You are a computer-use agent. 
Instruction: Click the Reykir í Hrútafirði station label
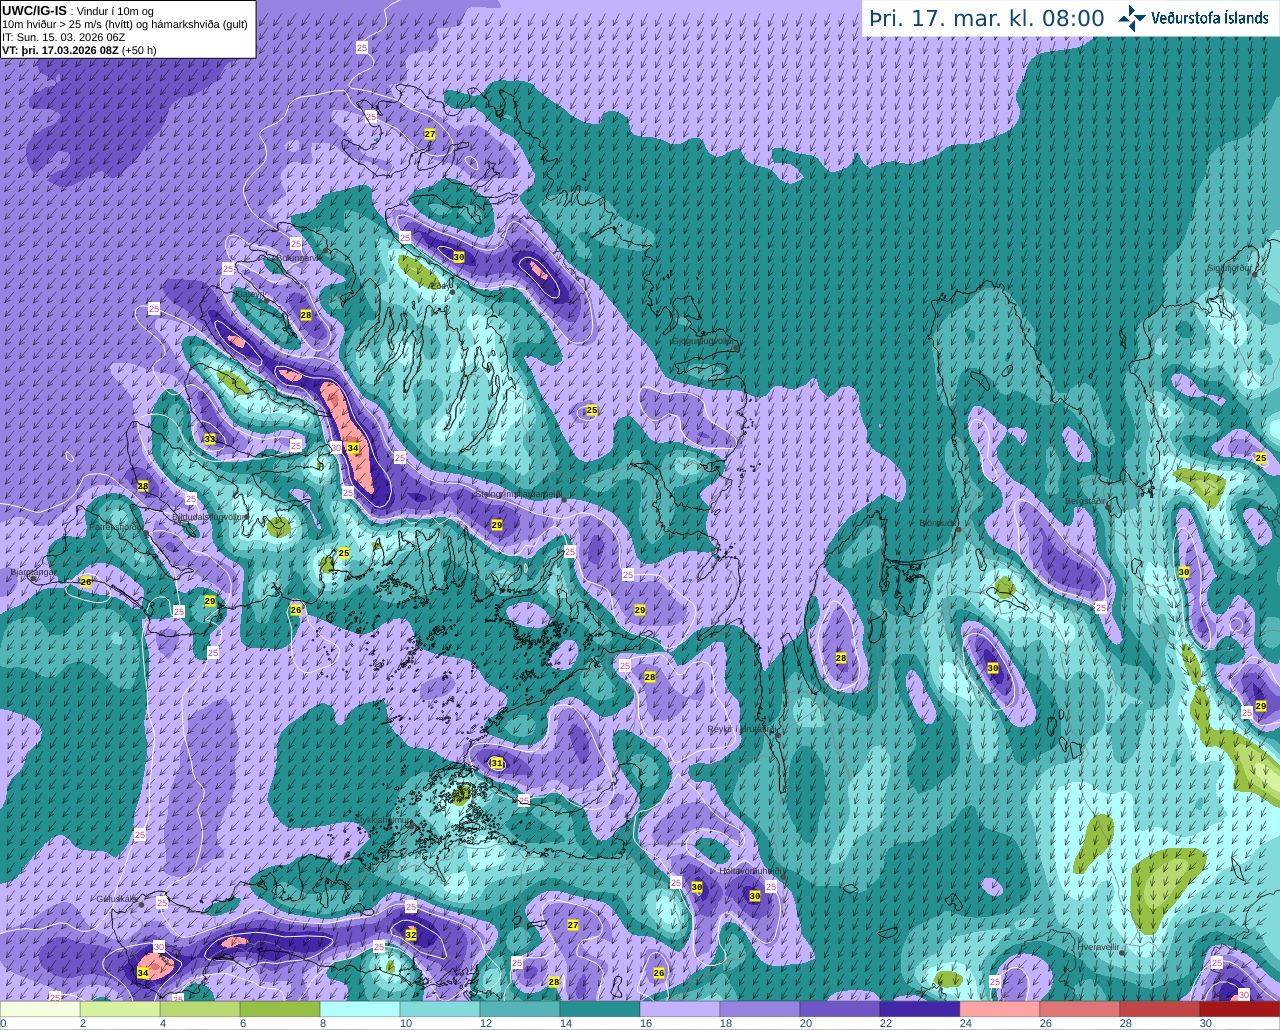(x=742, y=729)
